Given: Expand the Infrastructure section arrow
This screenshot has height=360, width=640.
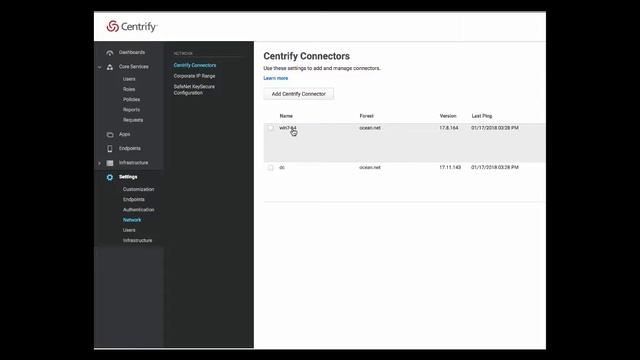Looking at the screenshot, I should 100,163.
